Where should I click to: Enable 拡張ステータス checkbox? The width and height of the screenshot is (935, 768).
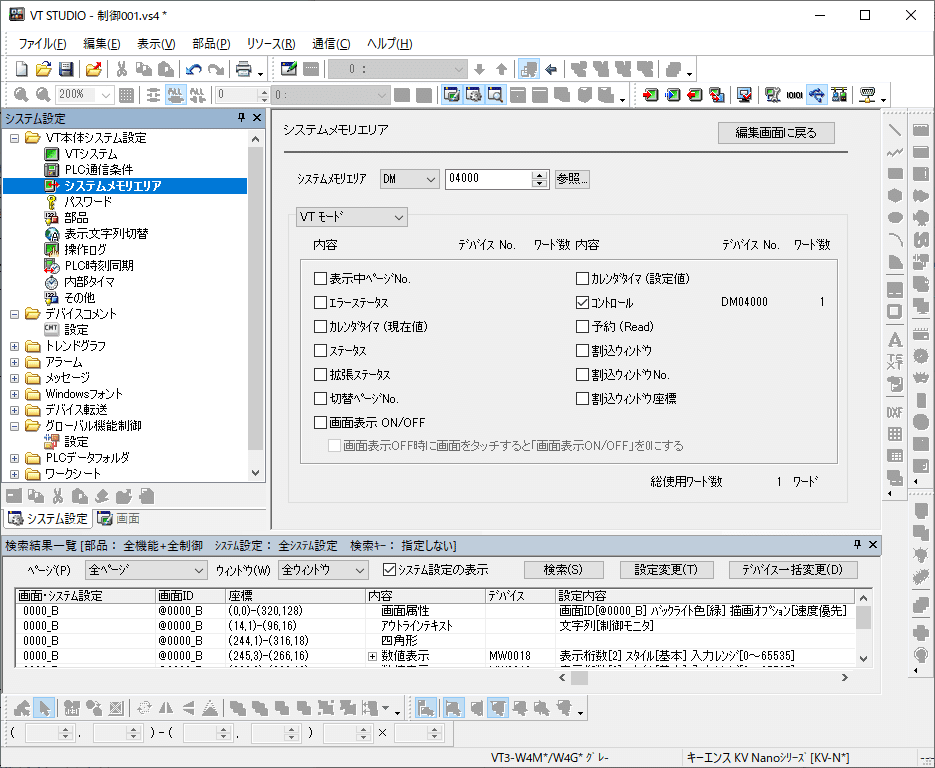click(x=320, y=374)
